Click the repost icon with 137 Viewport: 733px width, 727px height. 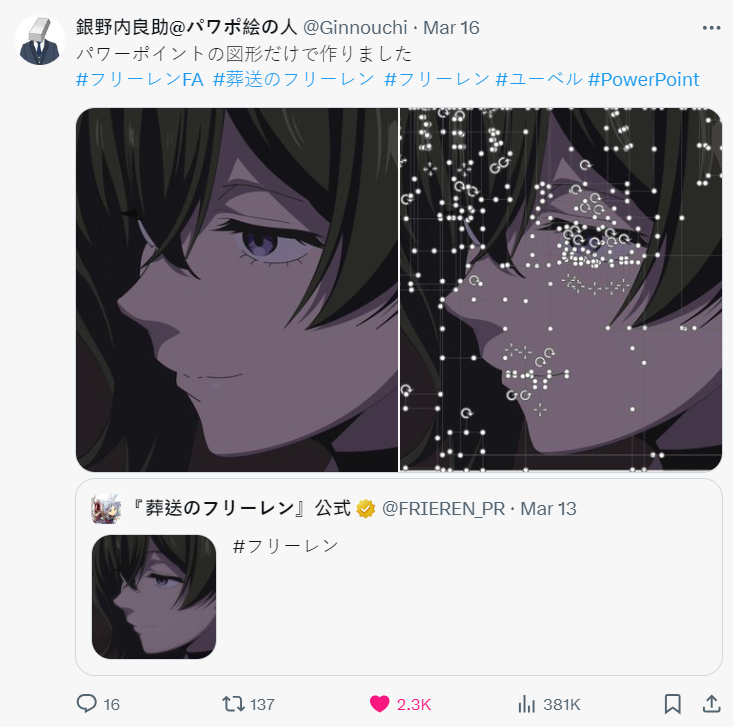tap(233, 704)
